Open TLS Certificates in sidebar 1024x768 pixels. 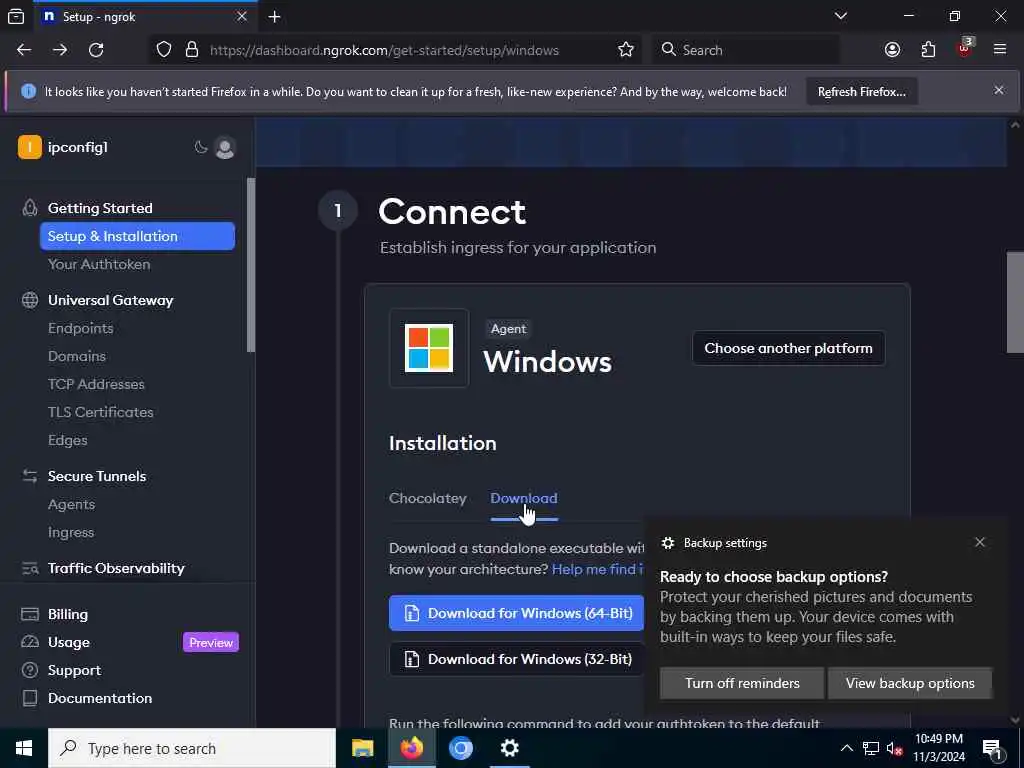click(x=101, y=412)
